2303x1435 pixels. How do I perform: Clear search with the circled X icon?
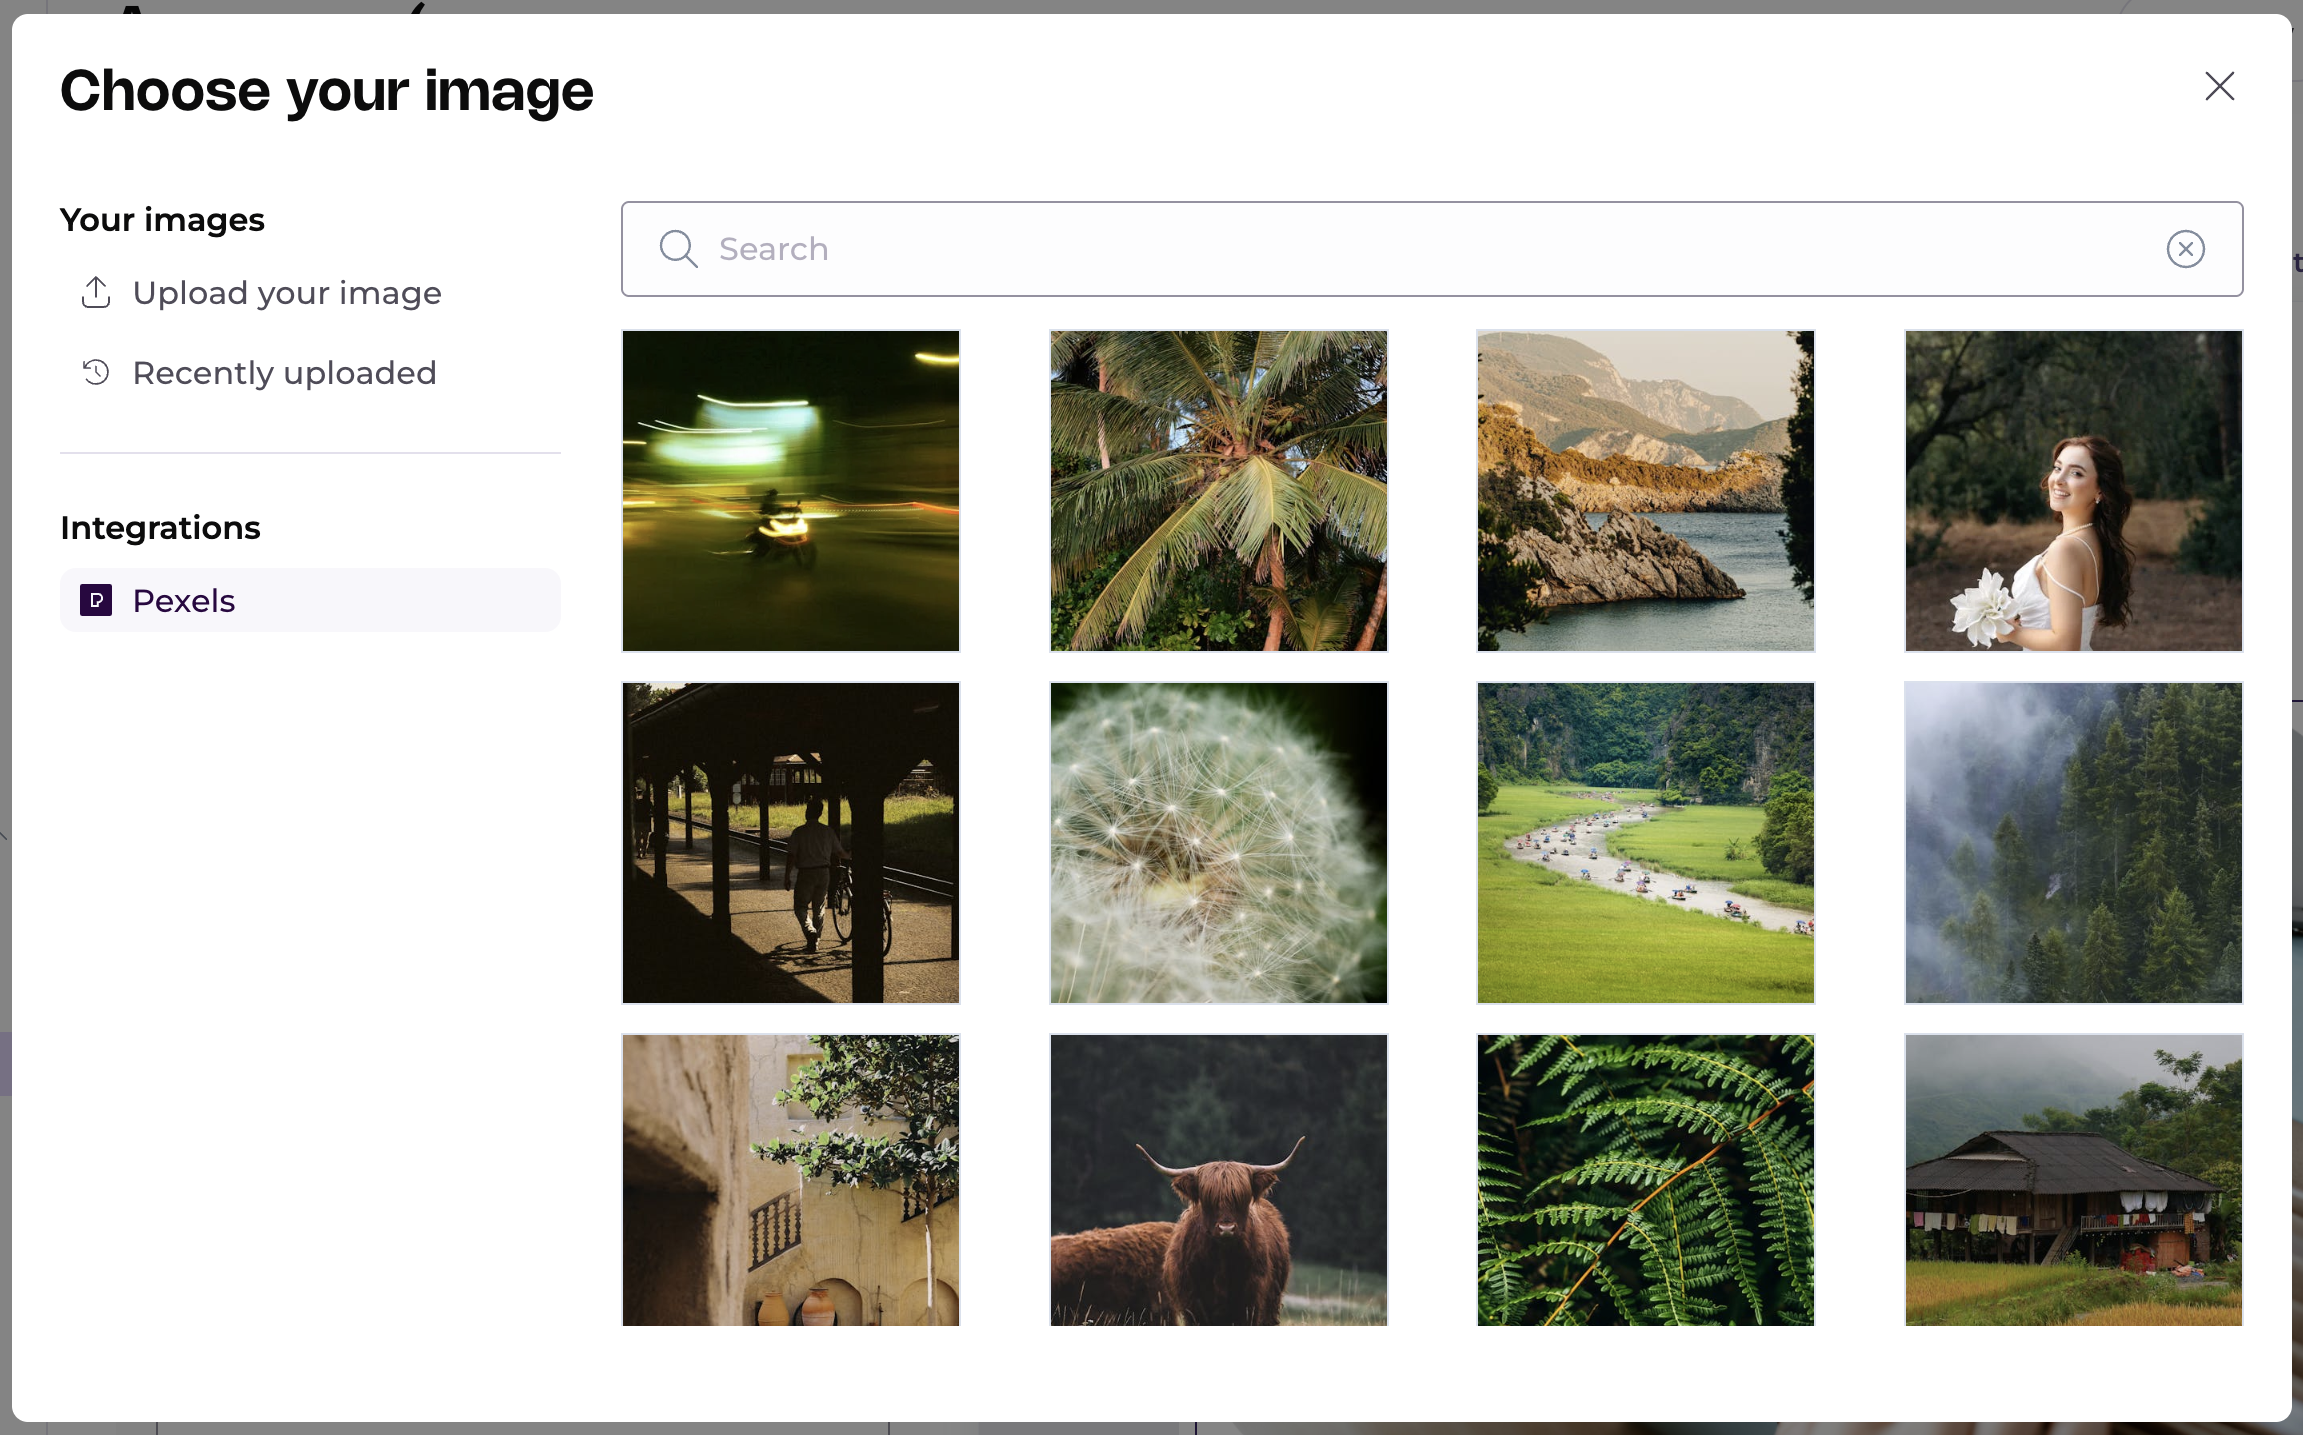pos(2185,249)
